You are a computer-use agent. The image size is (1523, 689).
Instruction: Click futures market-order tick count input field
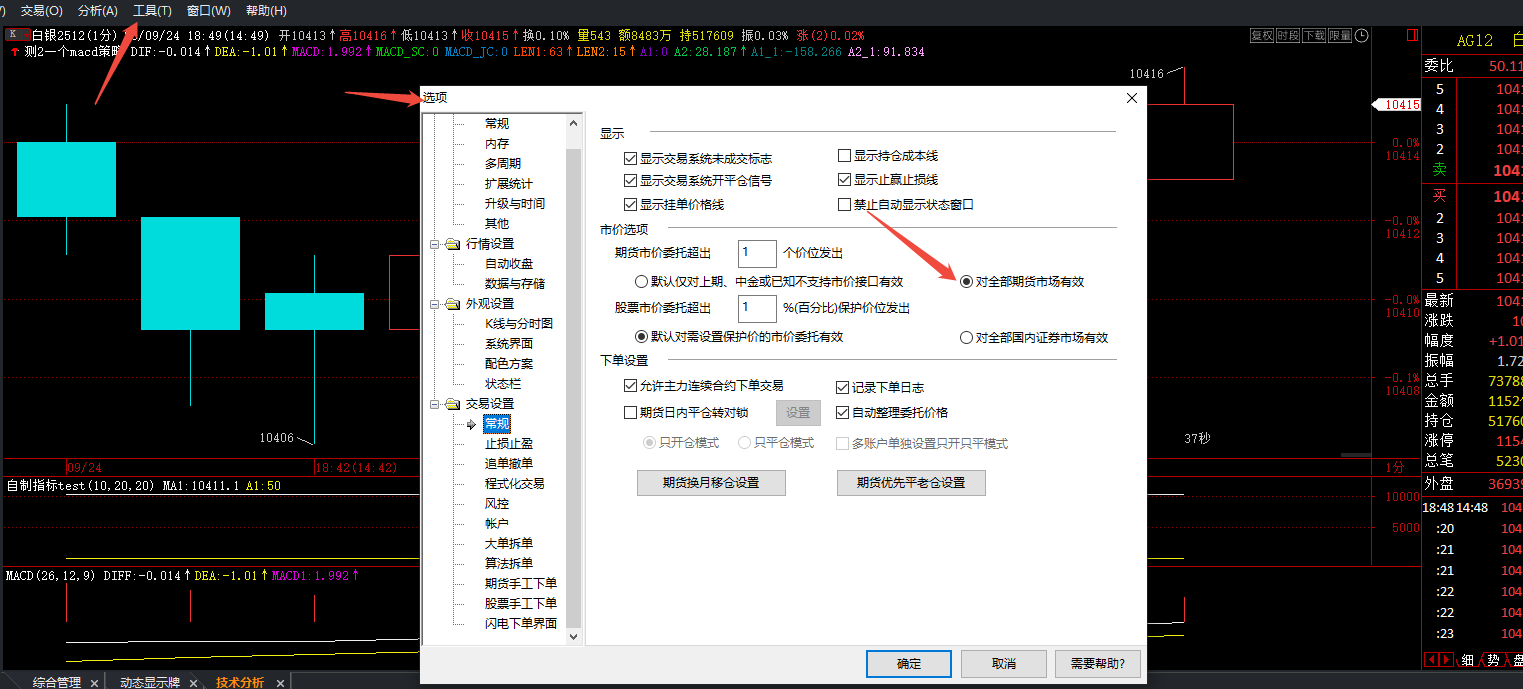(757, 253)
